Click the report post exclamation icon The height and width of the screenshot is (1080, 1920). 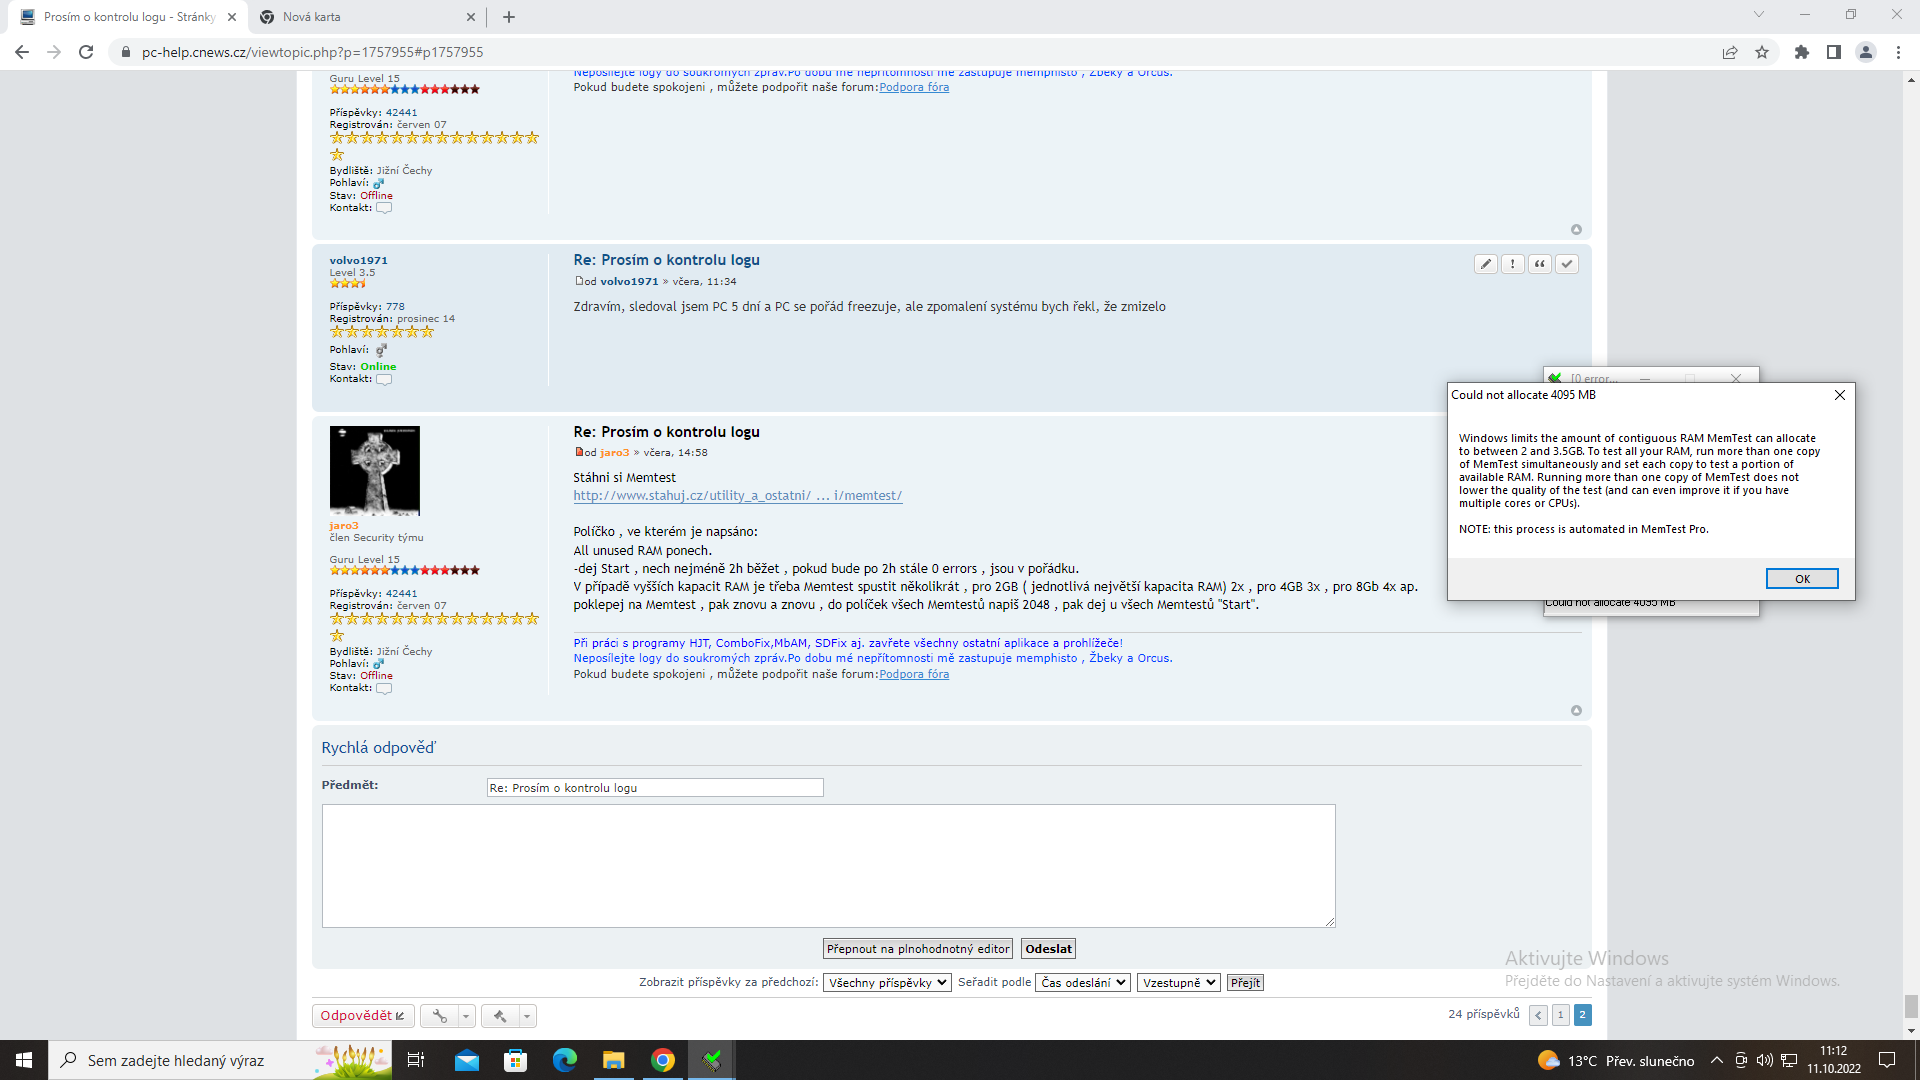click(1513, 264)
